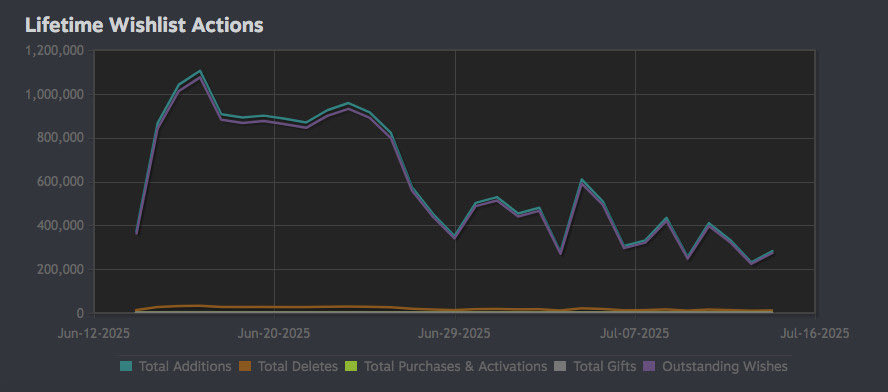
Task: Click the 1,000,000 y-axis label
Action: pyautogui.click(x=56, y=95)
